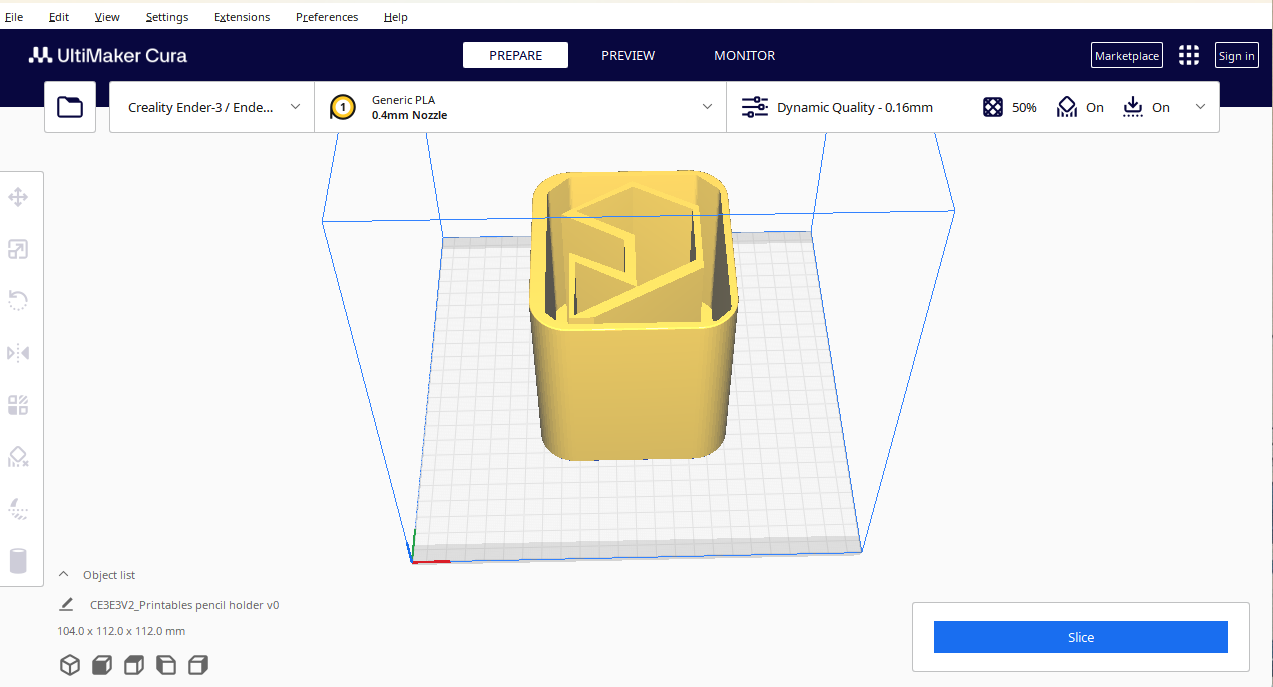Click the support On icon
Image resolution: width=1273 pixels, height=687 pixels.
(x=1067, y=107)
